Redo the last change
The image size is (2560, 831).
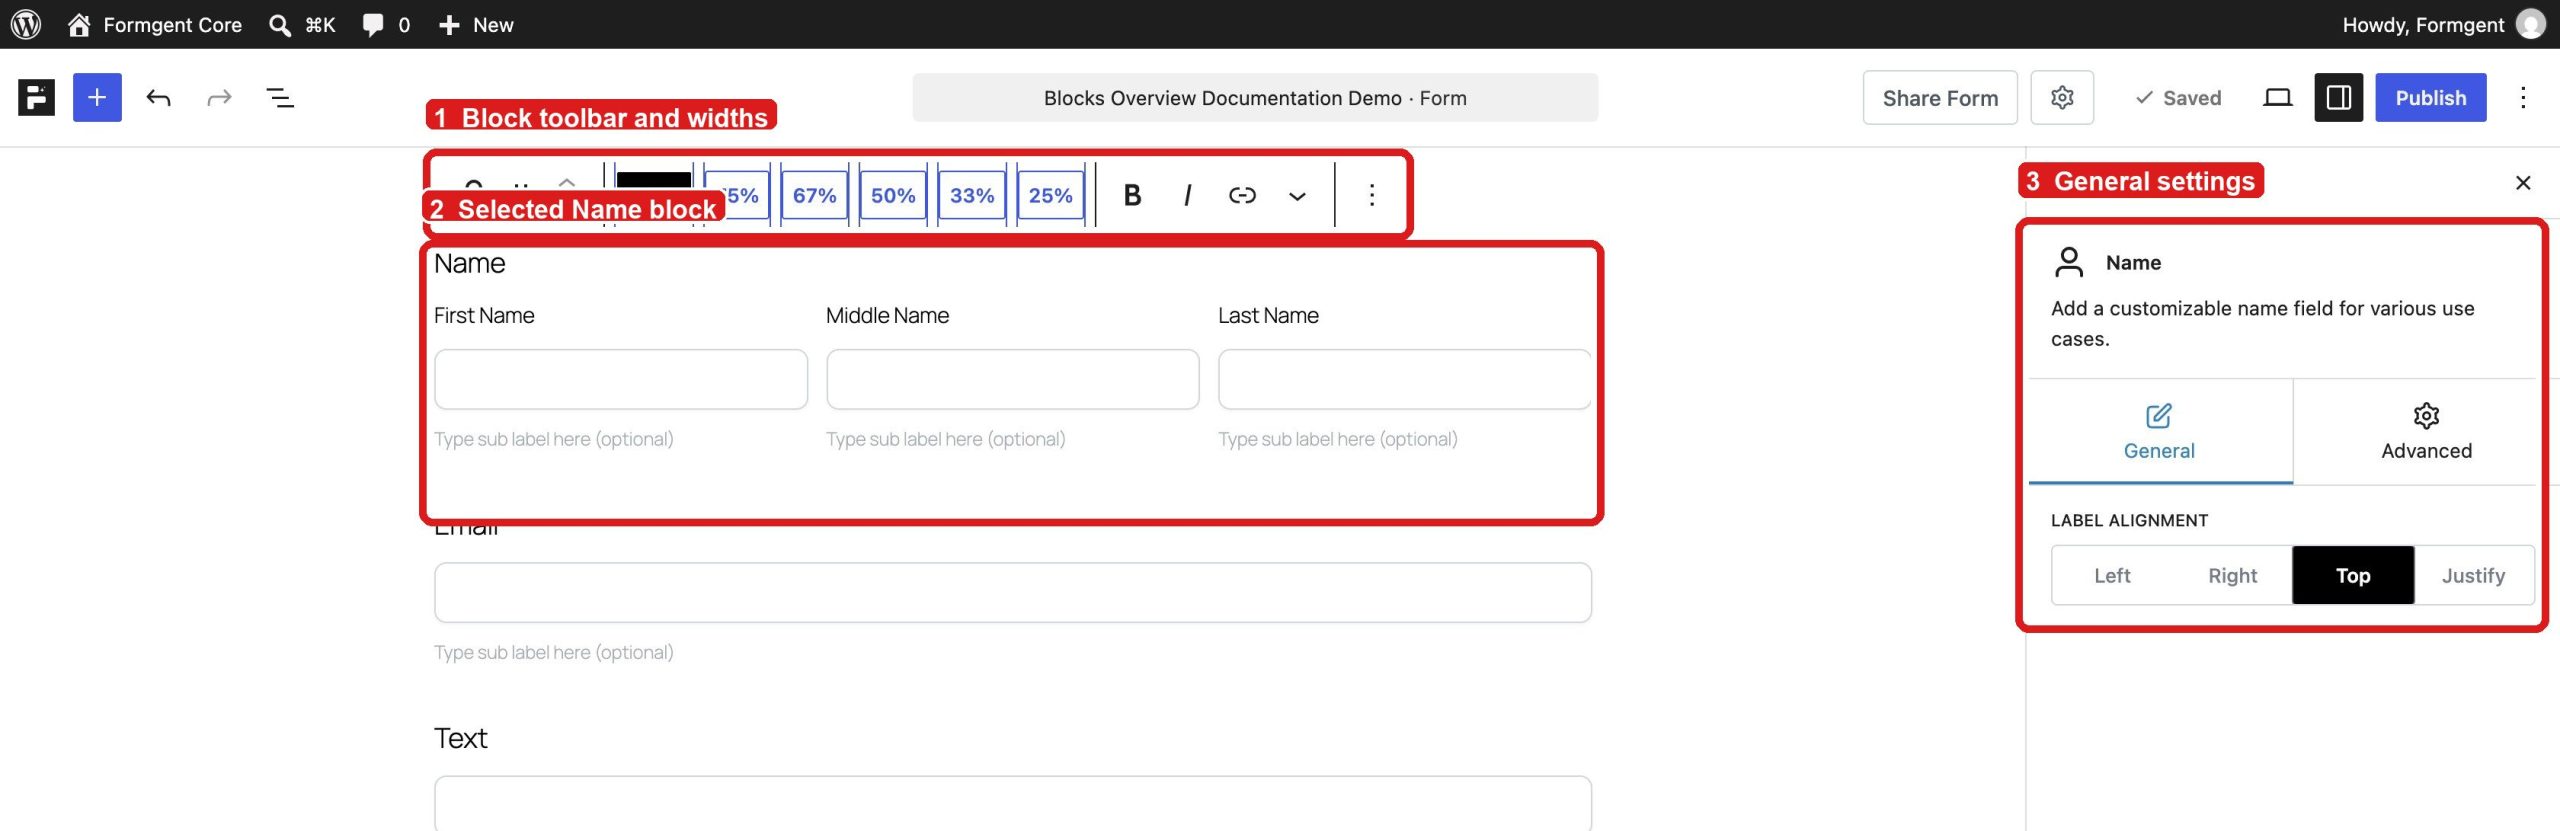tap(219, 97)
